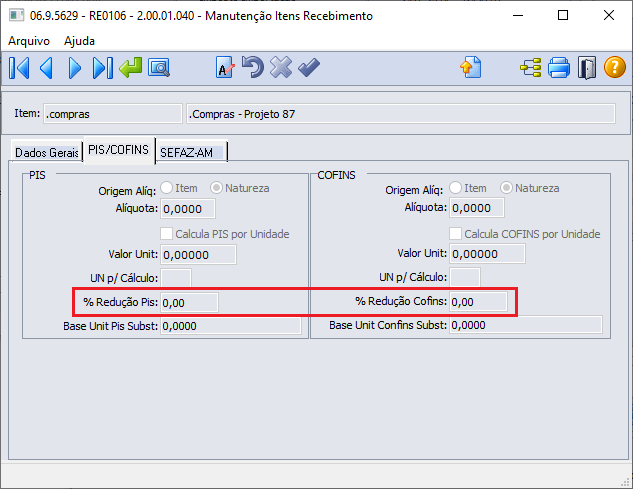
Task: Open the orange help question icon
Action: click(615, 67)
